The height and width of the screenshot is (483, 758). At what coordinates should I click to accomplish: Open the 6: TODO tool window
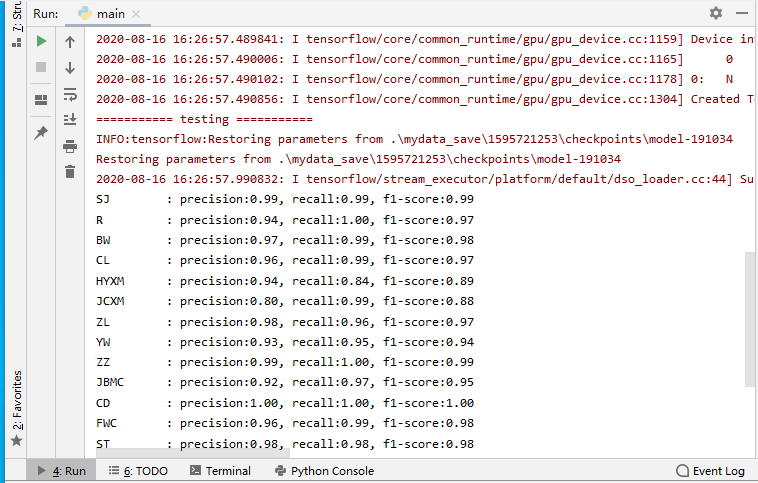[138, 471]
